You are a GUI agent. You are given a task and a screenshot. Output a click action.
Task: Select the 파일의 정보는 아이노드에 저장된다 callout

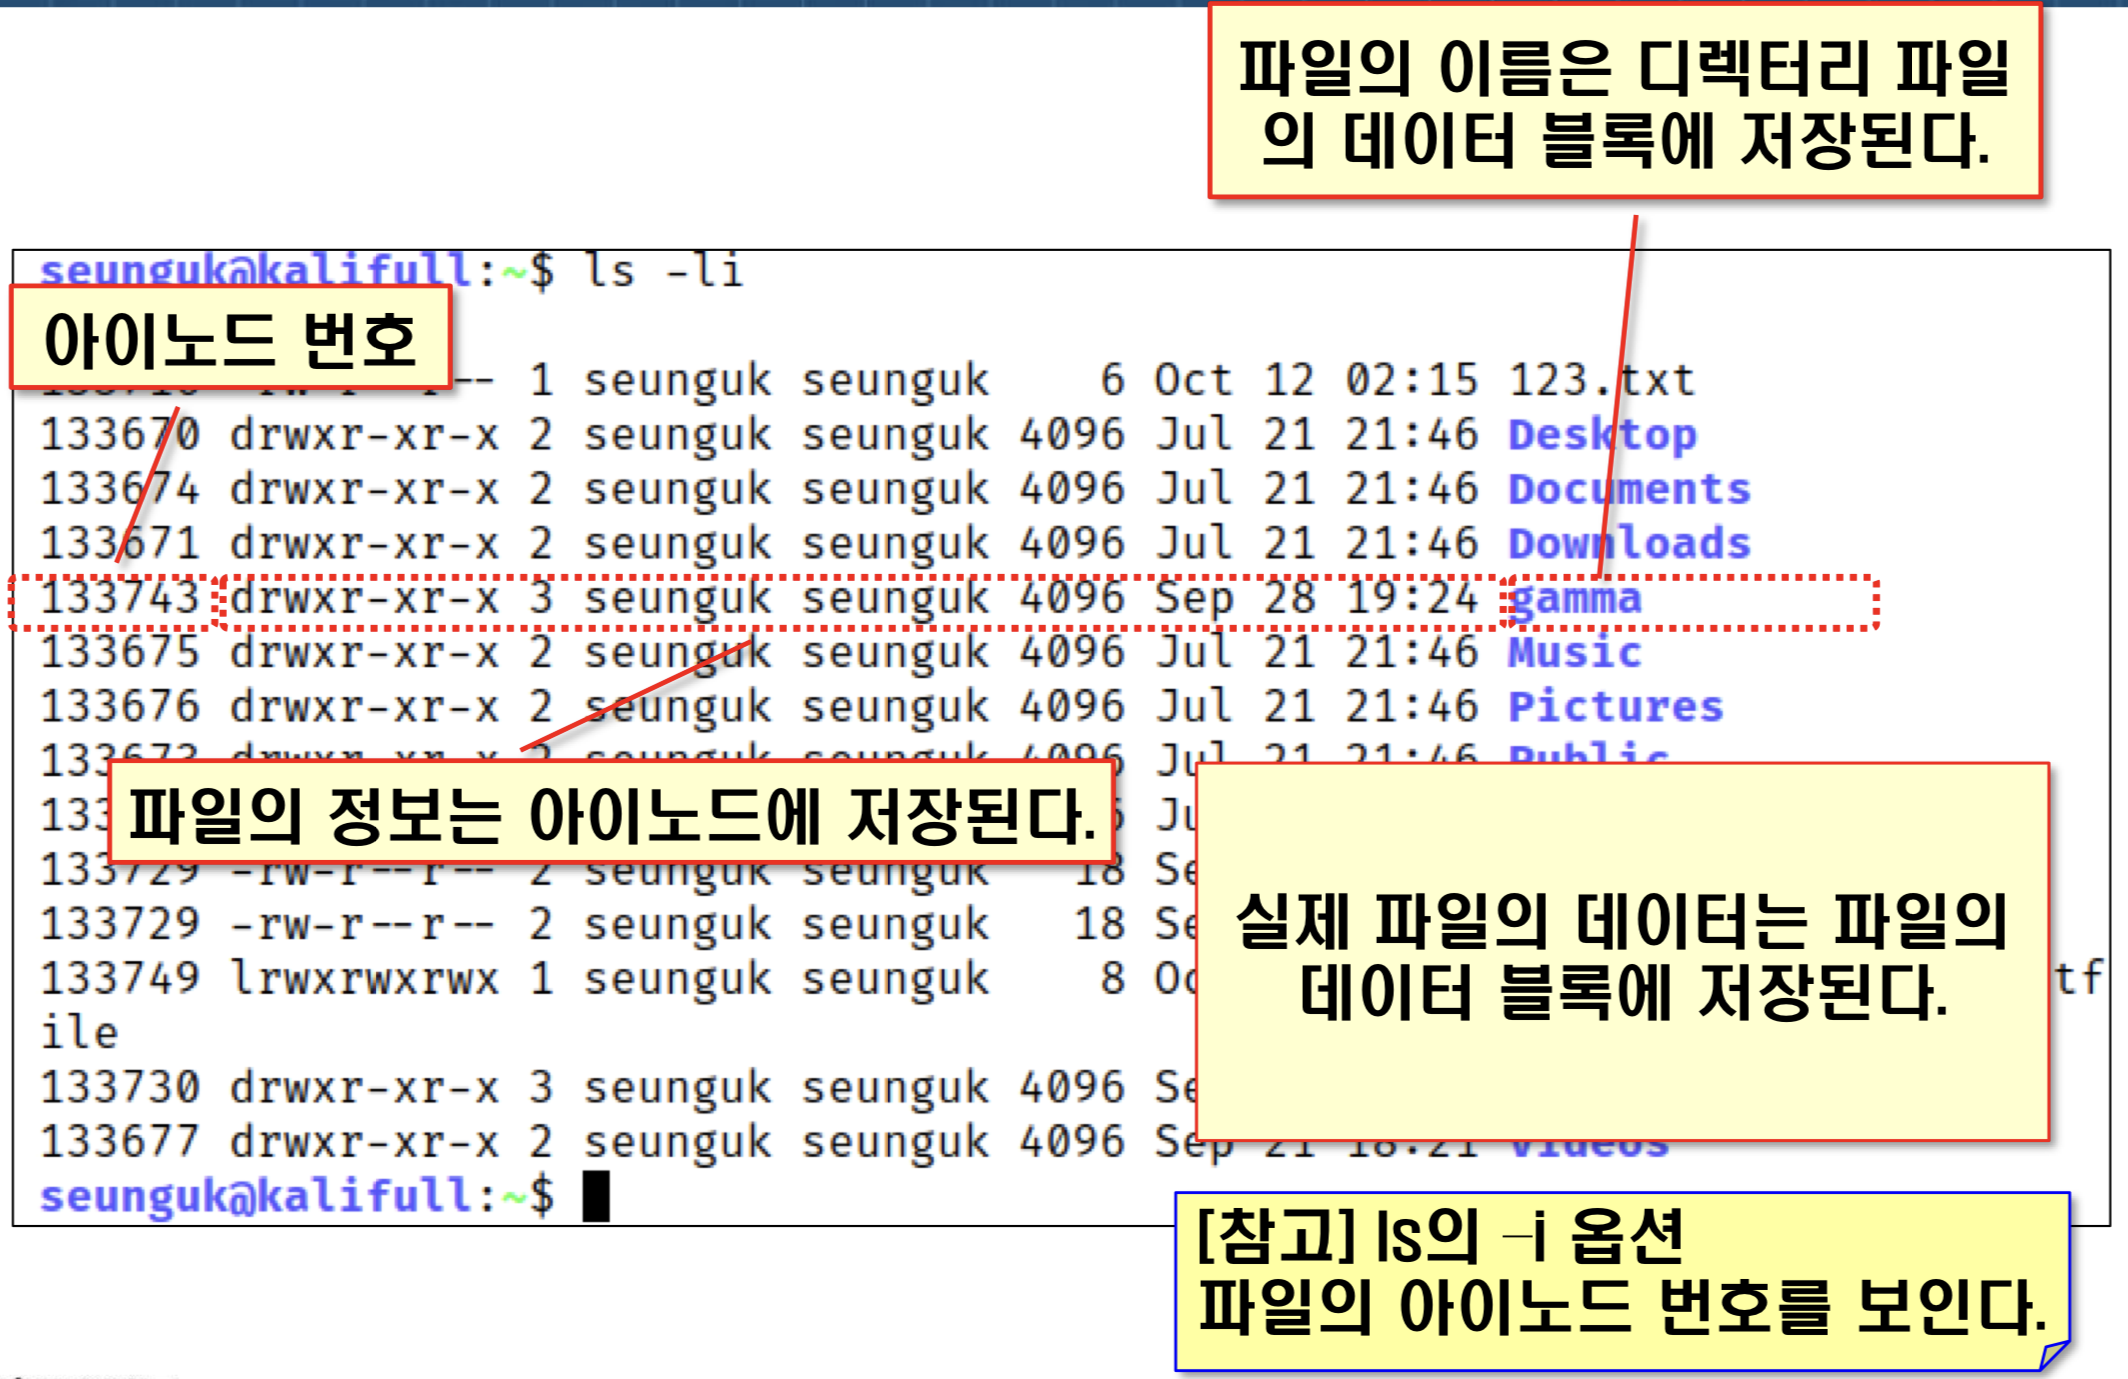click(x=611, y=814)
